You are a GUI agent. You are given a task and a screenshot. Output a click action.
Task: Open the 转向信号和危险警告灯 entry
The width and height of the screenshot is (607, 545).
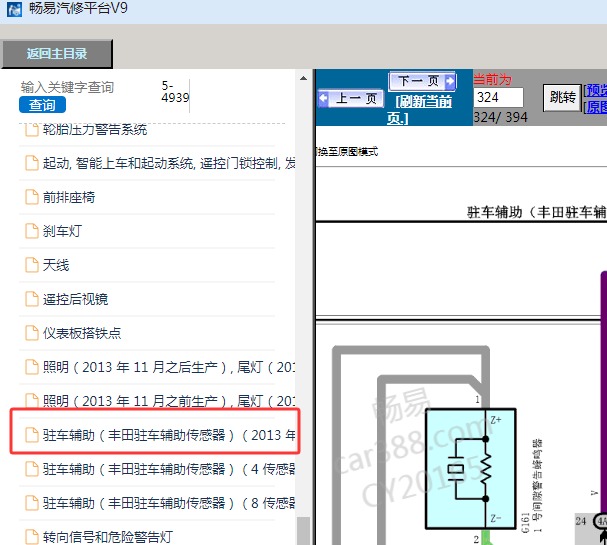pyautogui.click(x=108, y=537)
